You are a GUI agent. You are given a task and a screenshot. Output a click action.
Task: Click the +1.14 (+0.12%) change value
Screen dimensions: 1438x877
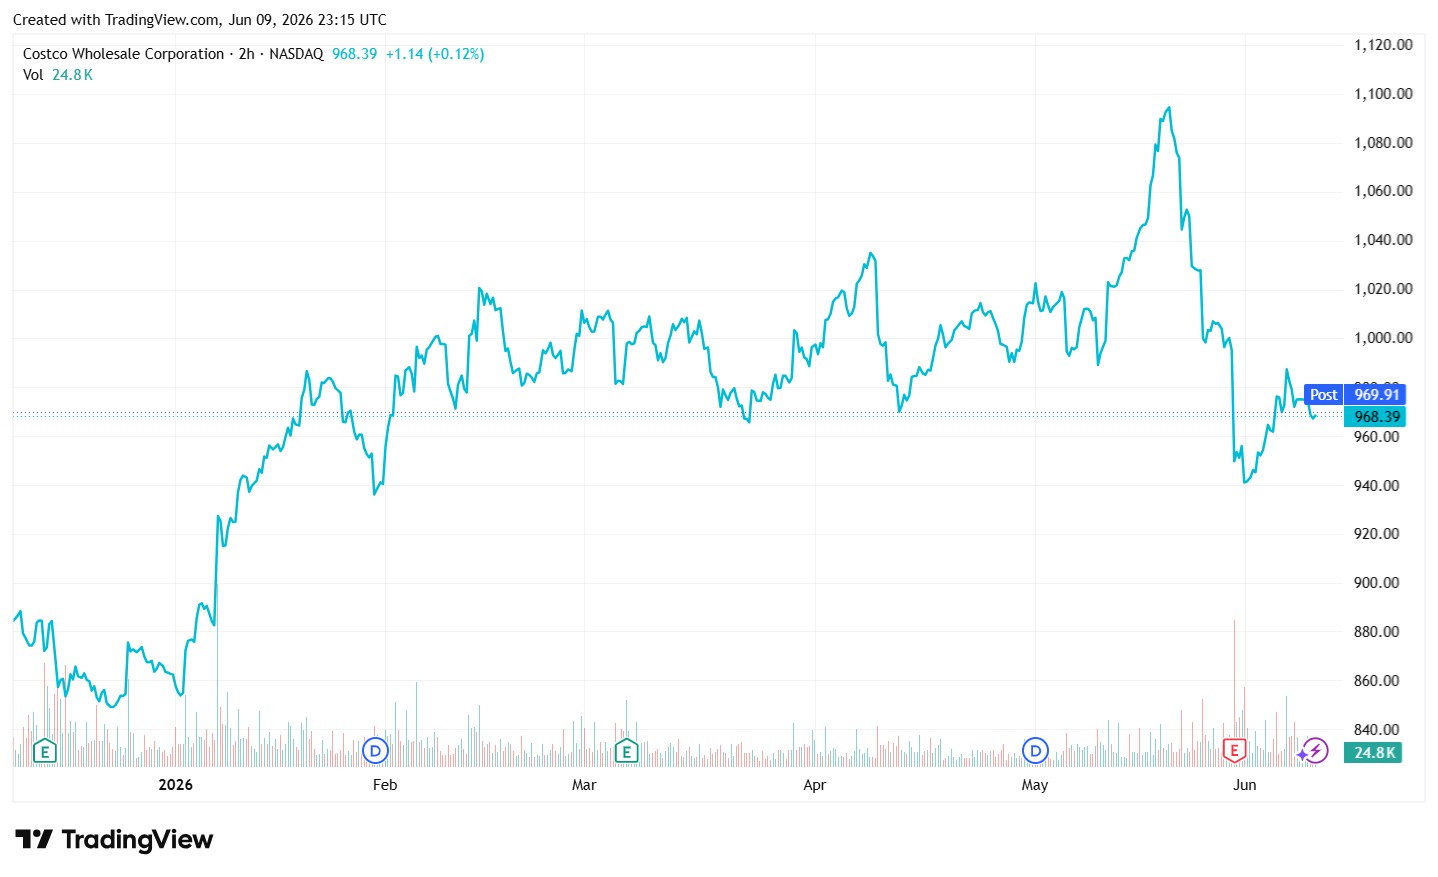435,54
